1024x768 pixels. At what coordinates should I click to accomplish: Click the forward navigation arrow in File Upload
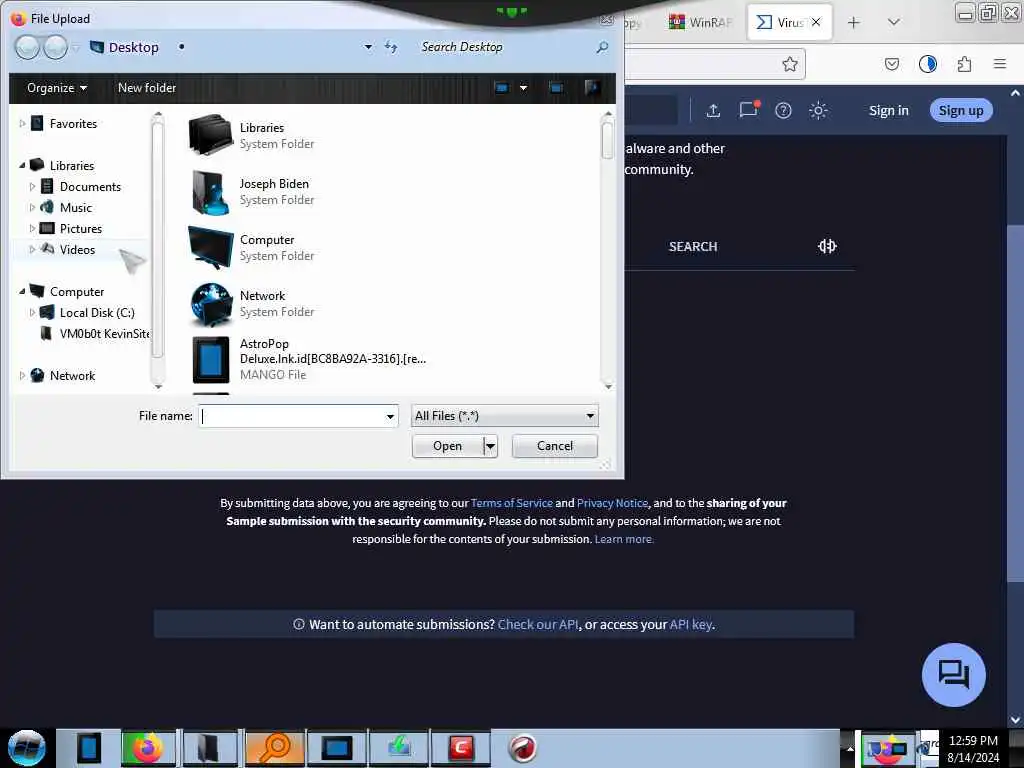click(55, 47)
